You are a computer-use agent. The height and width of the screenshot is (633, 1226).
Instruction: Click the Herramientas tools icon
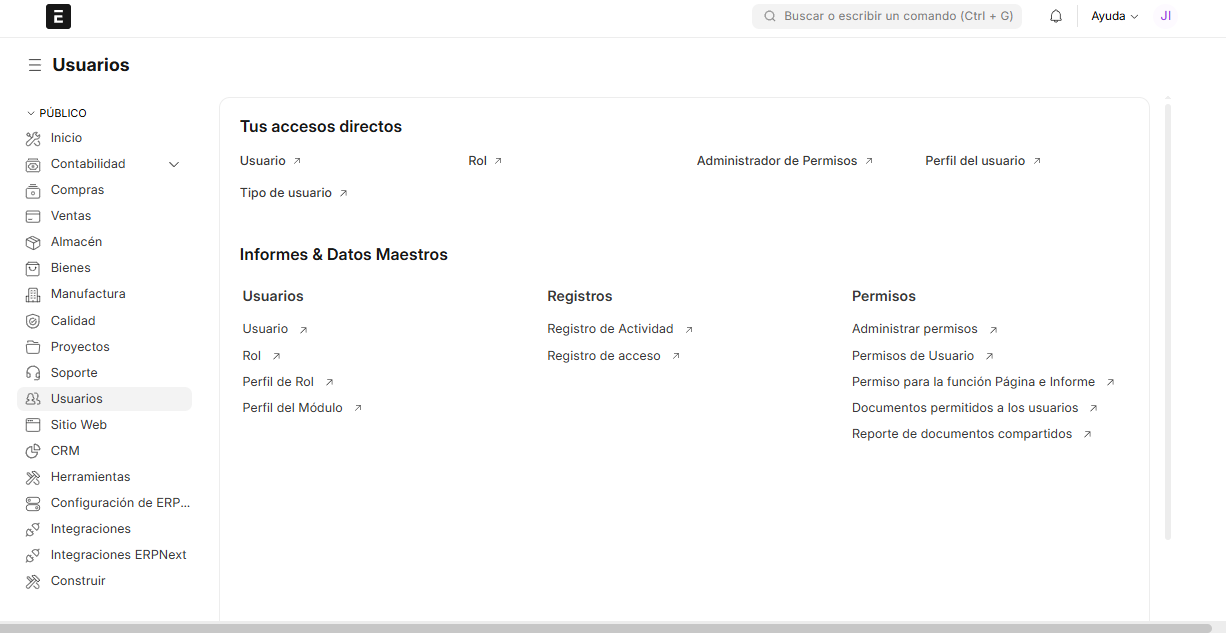[x=33, y=477]
